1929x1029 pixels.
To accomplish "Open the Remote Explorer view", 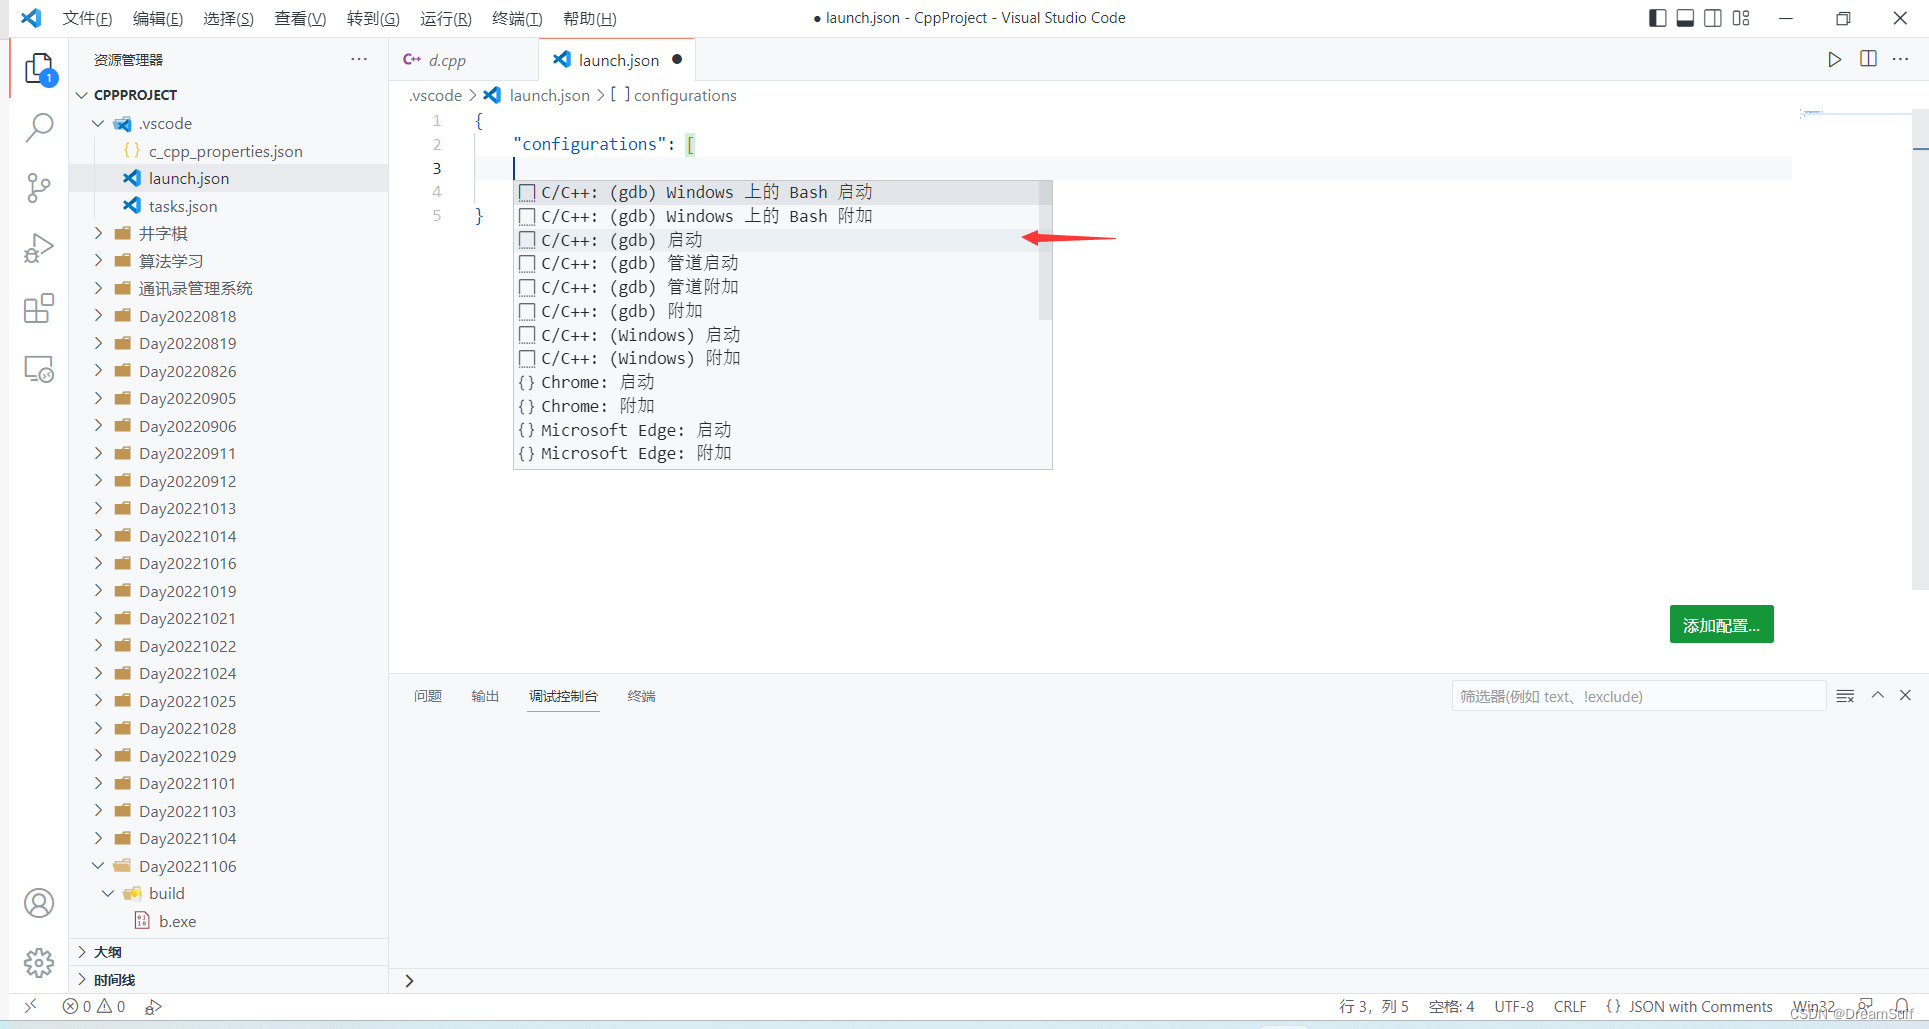I will tap(39, 369).
